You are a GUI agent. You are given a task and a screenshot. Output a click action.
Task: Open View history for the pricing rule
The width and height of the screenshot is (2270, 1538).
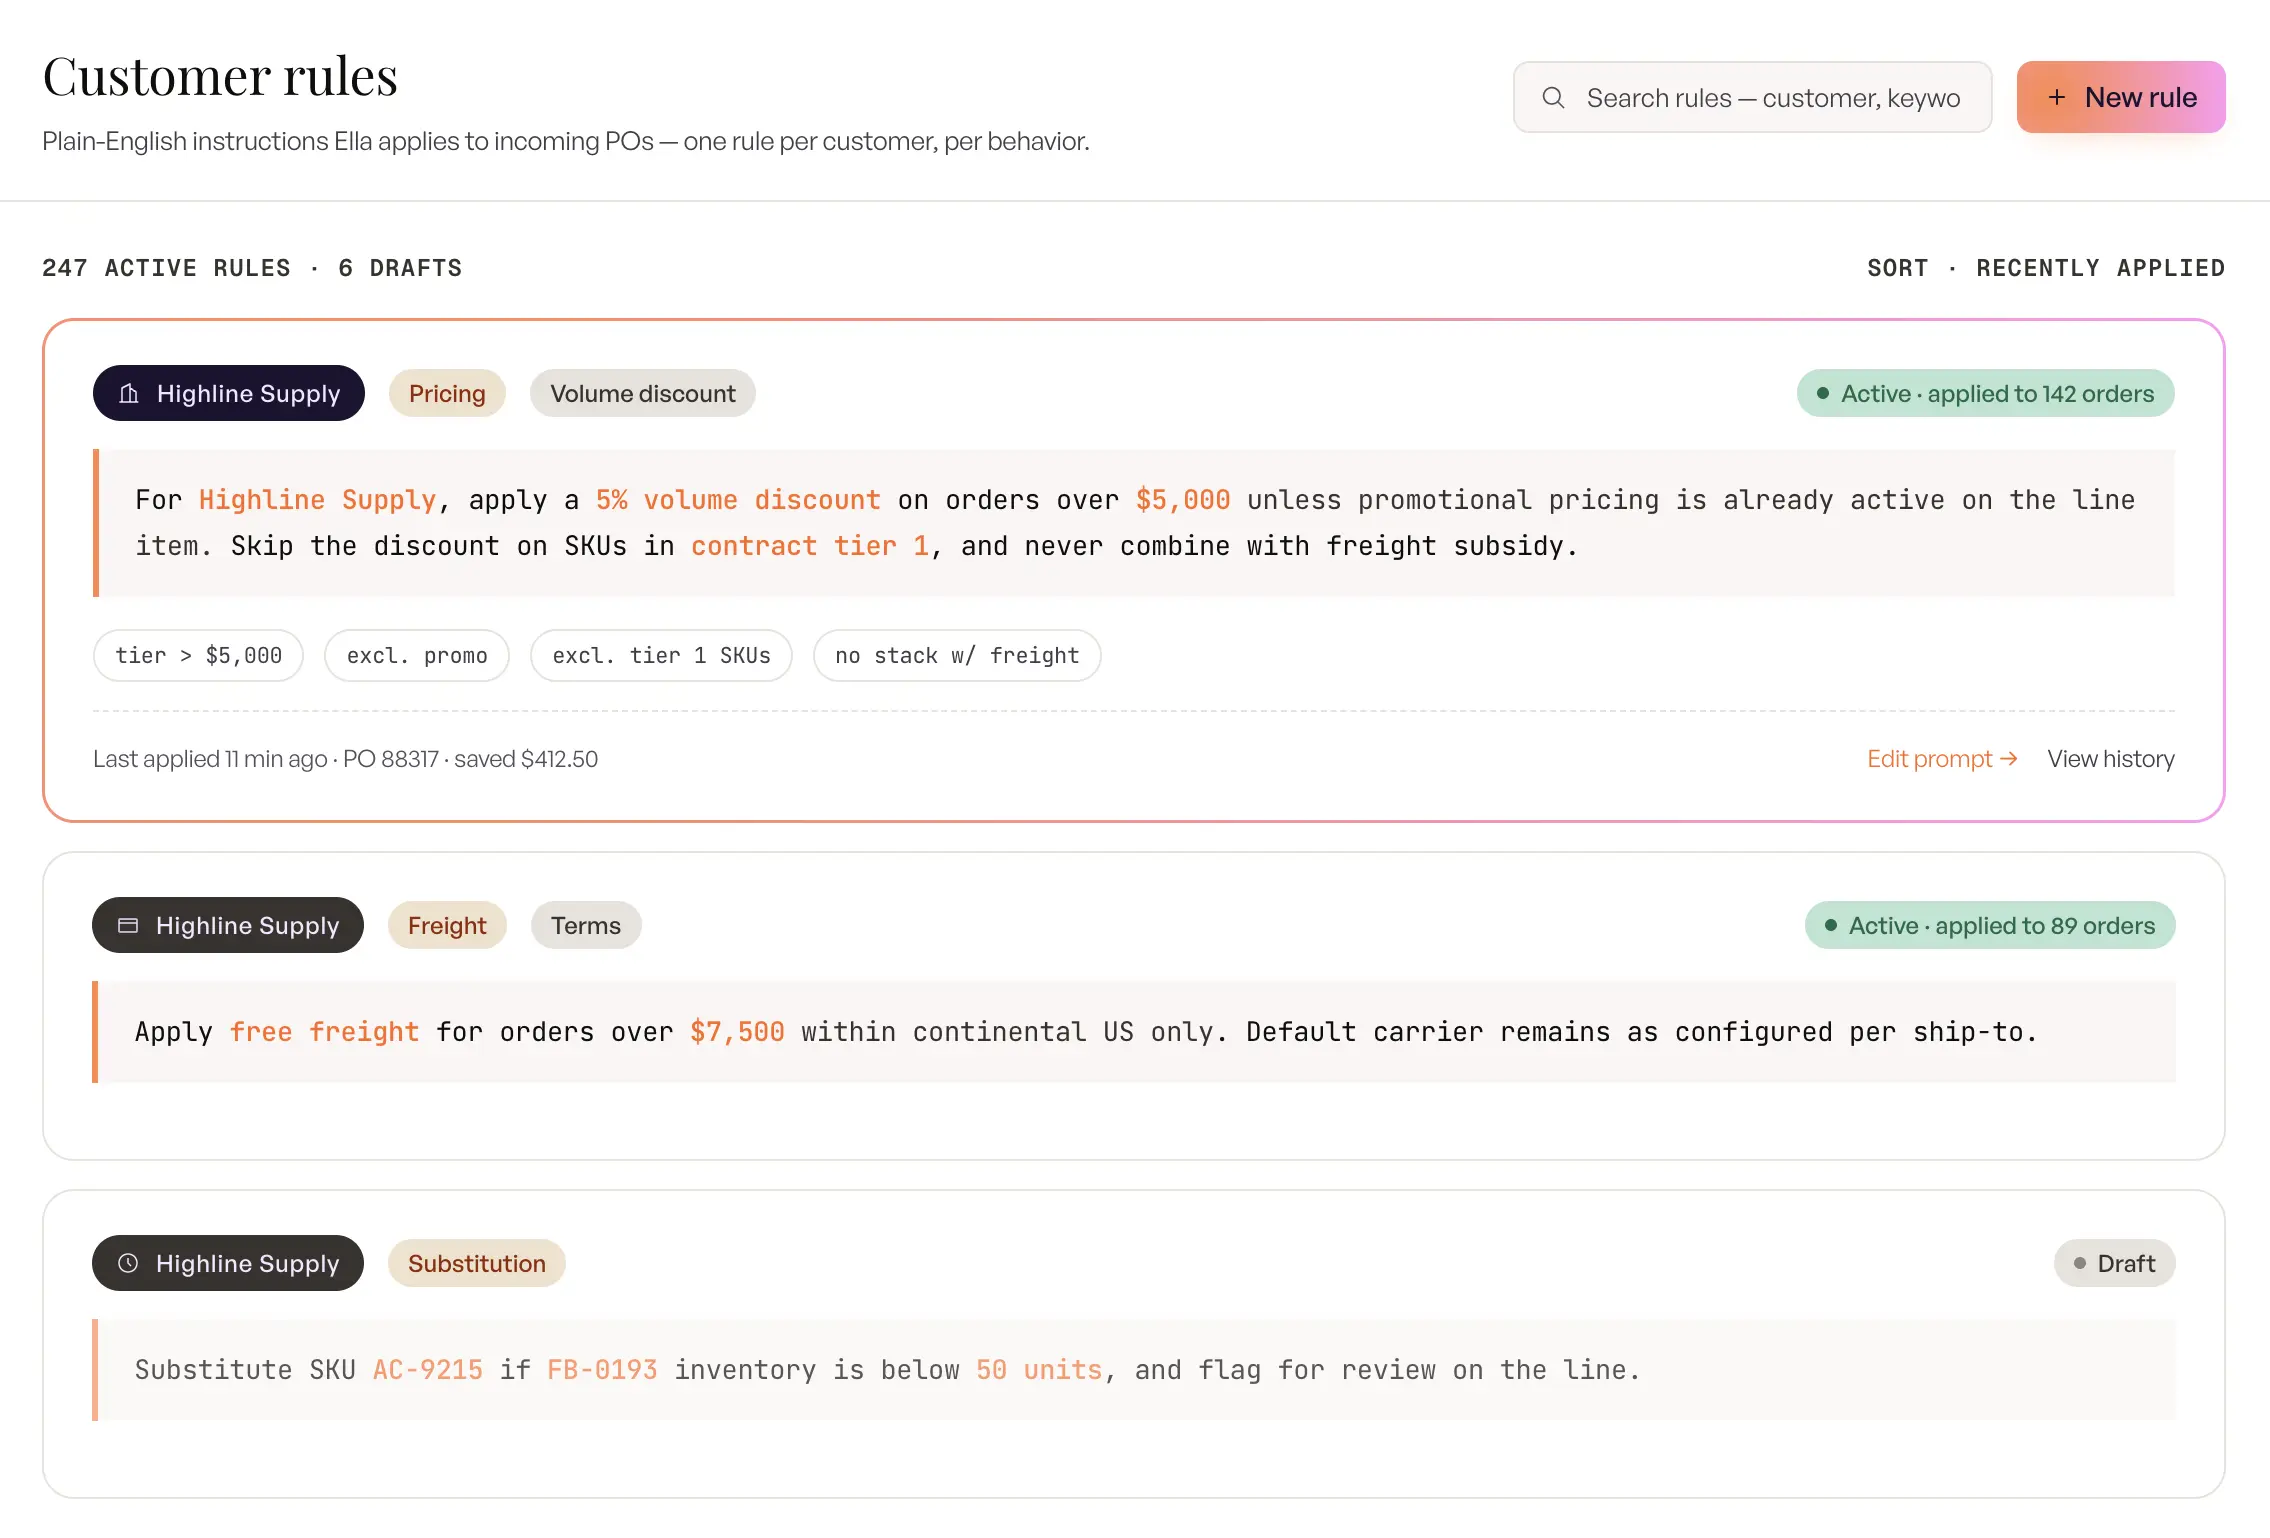tap(2111, 759)
